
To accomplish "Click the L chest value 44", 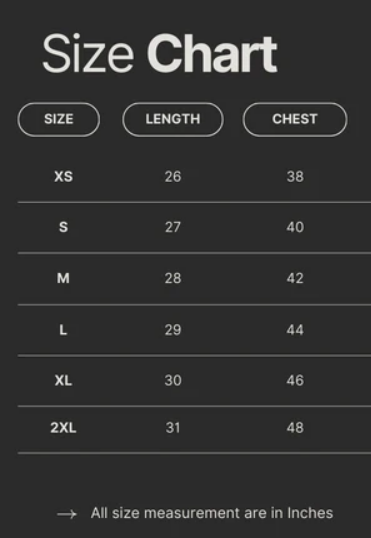I will 295,330.
